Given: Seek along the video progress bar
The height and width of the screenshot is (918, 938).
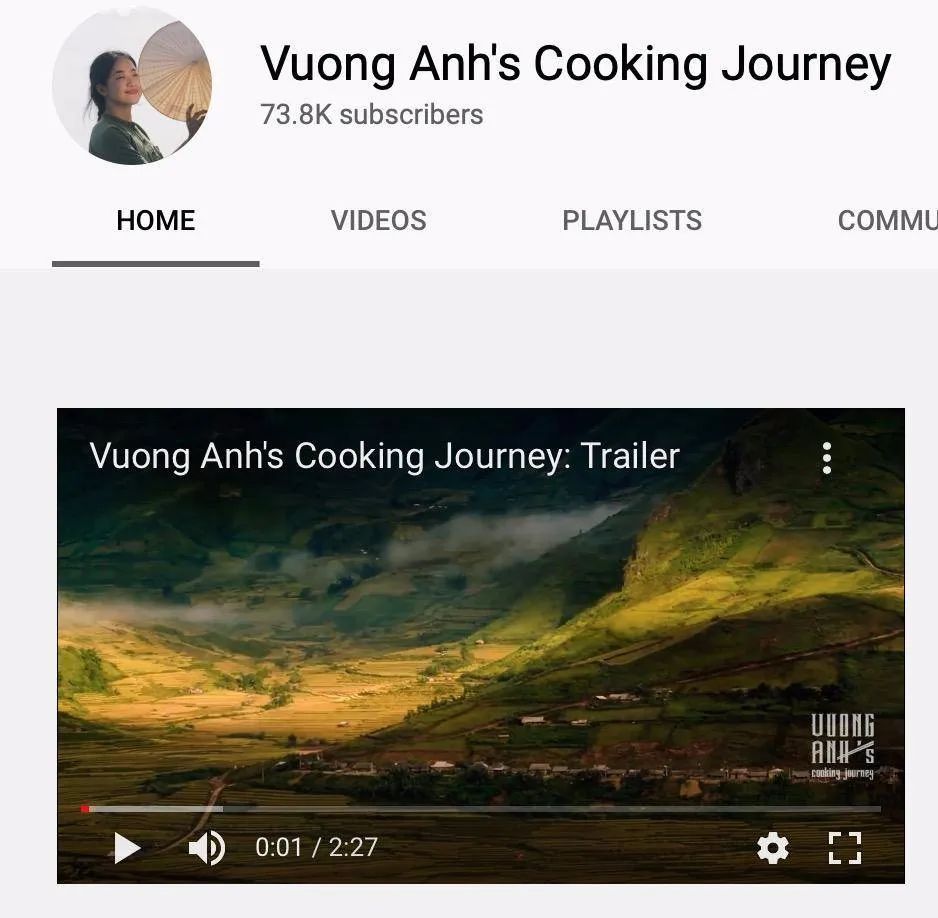Looking at the screenshot, I should (481, 809).
